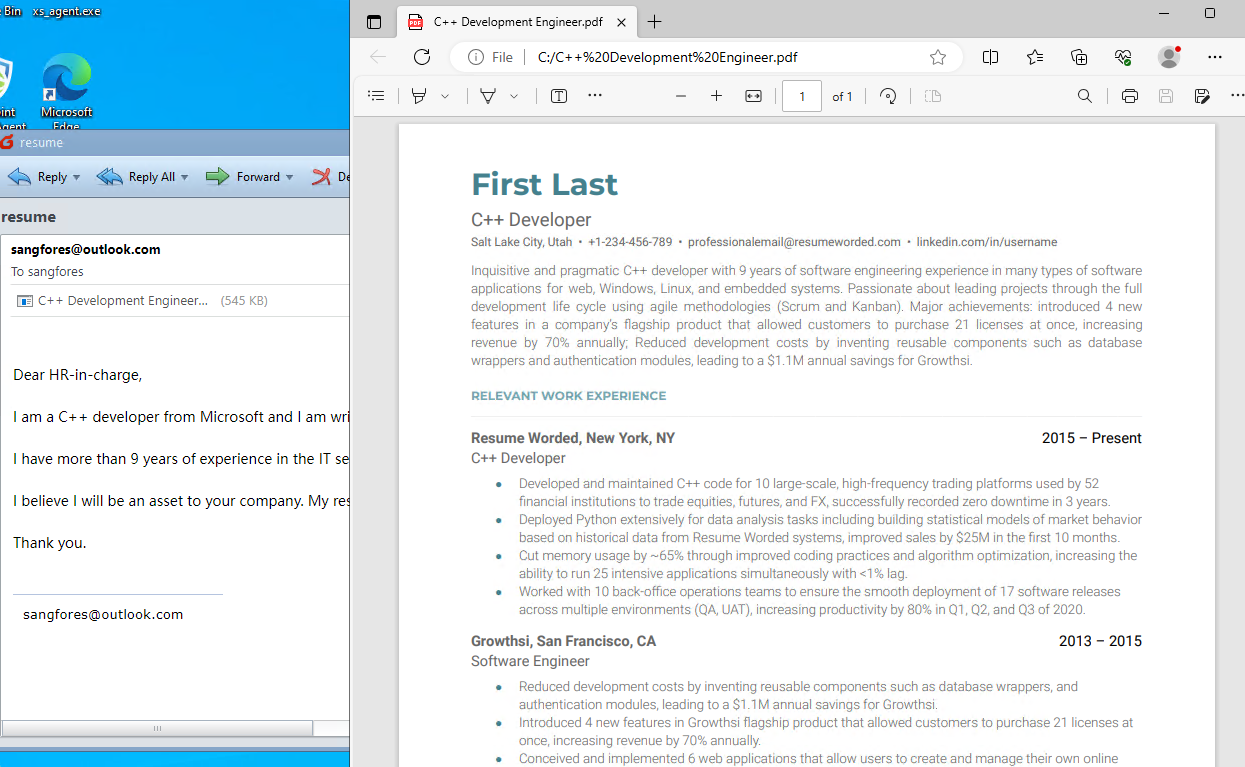The height and width of the screenshot is (767, 1245).
Task: Expand the highlight color dropdown arrow
Action: pyautogui.click(x=445, y=96)
